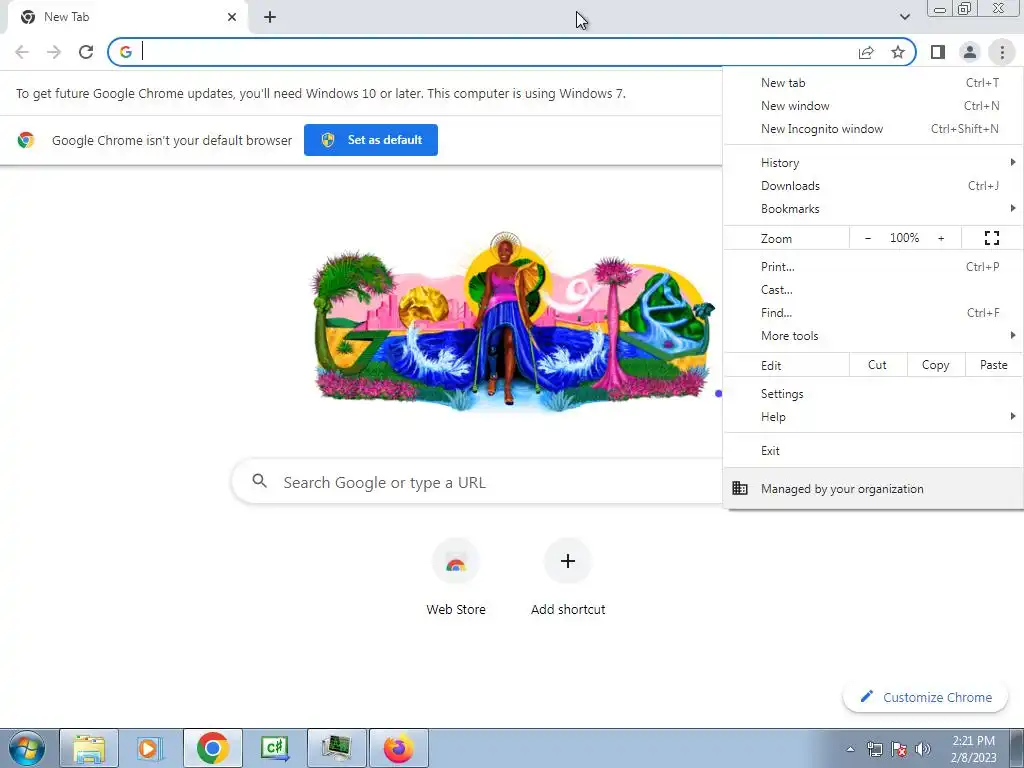The width and height of the screenshot is (1024, 768).
Task: Click the volume speaker tray icon
Action: pyautogui.click(x=923, y=749)
